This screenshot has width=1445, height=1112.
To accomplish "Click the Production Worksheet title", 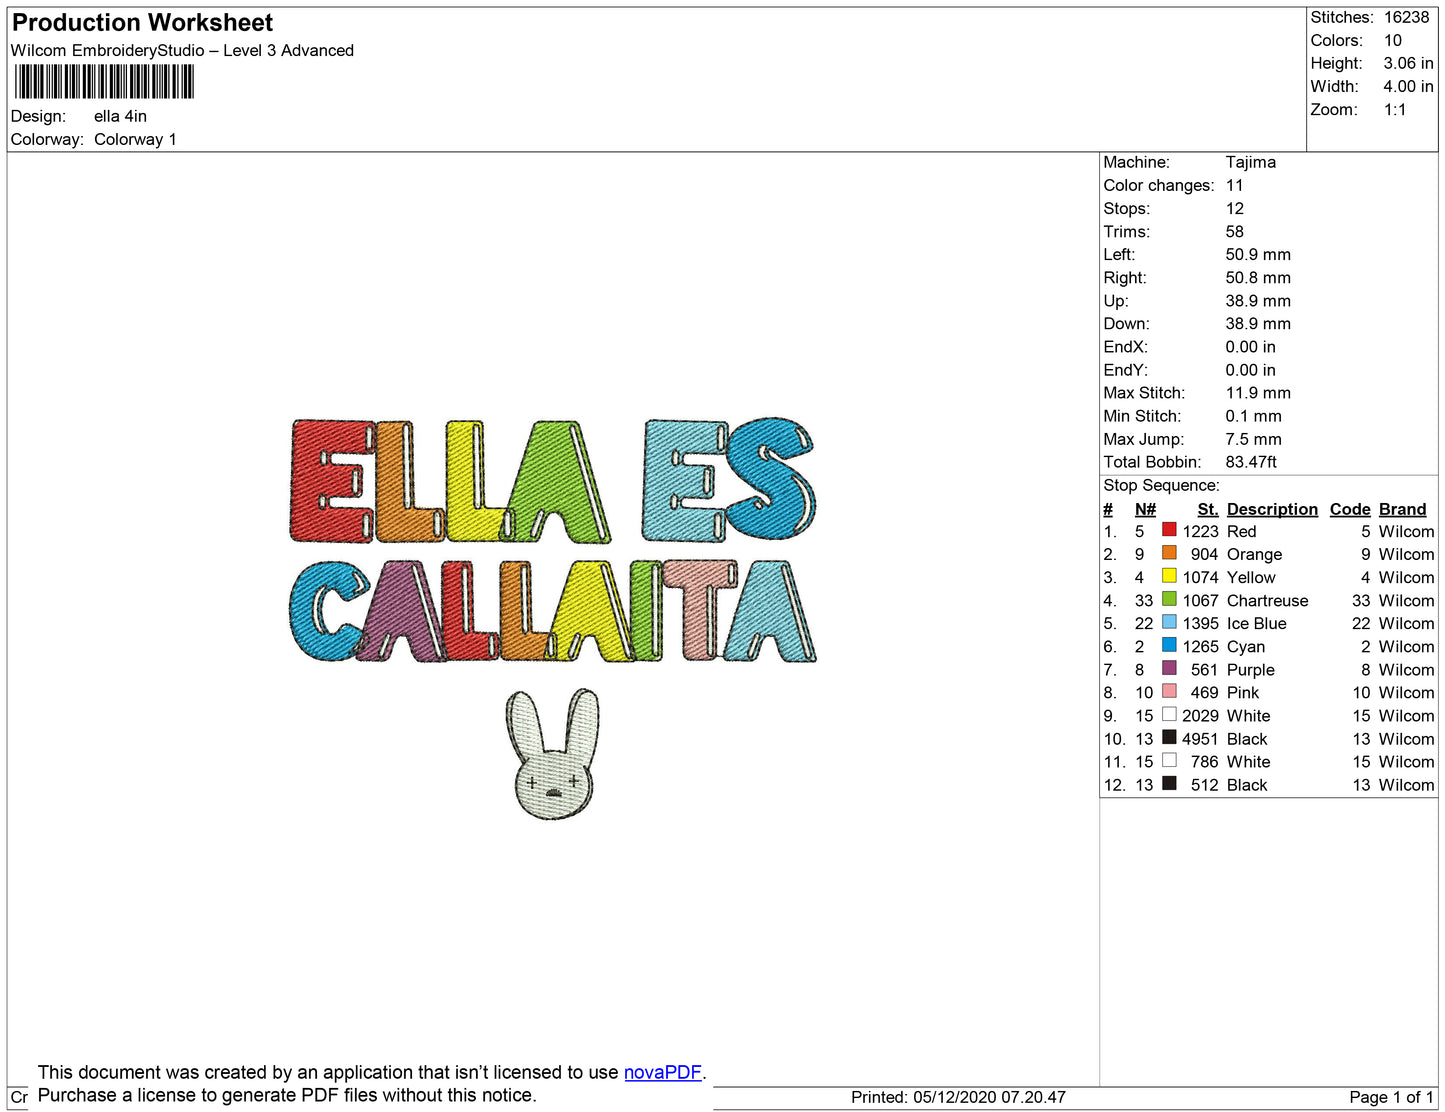I will tap(142, 23).
